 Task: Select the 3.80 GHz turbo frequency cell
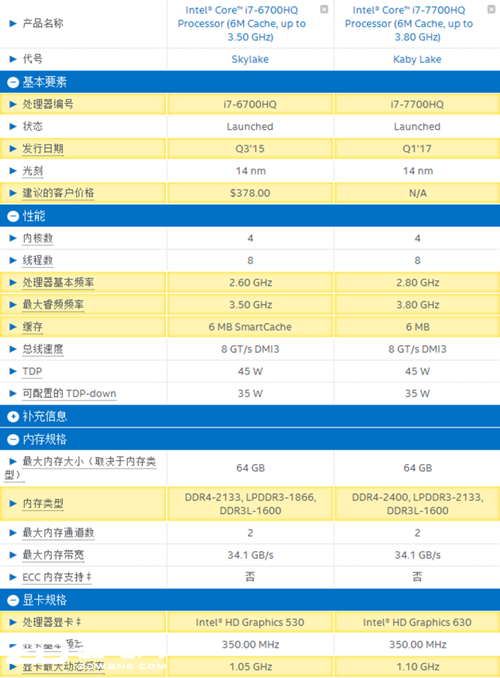pyautogui.click(x=417, y=305)
